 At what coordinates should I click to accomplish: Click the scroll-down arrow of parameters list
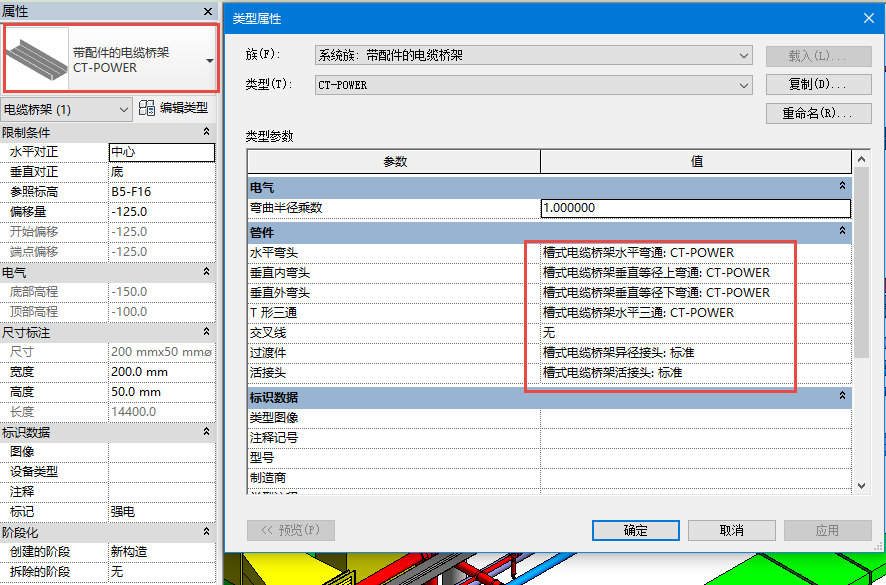[x=861, y=486]
